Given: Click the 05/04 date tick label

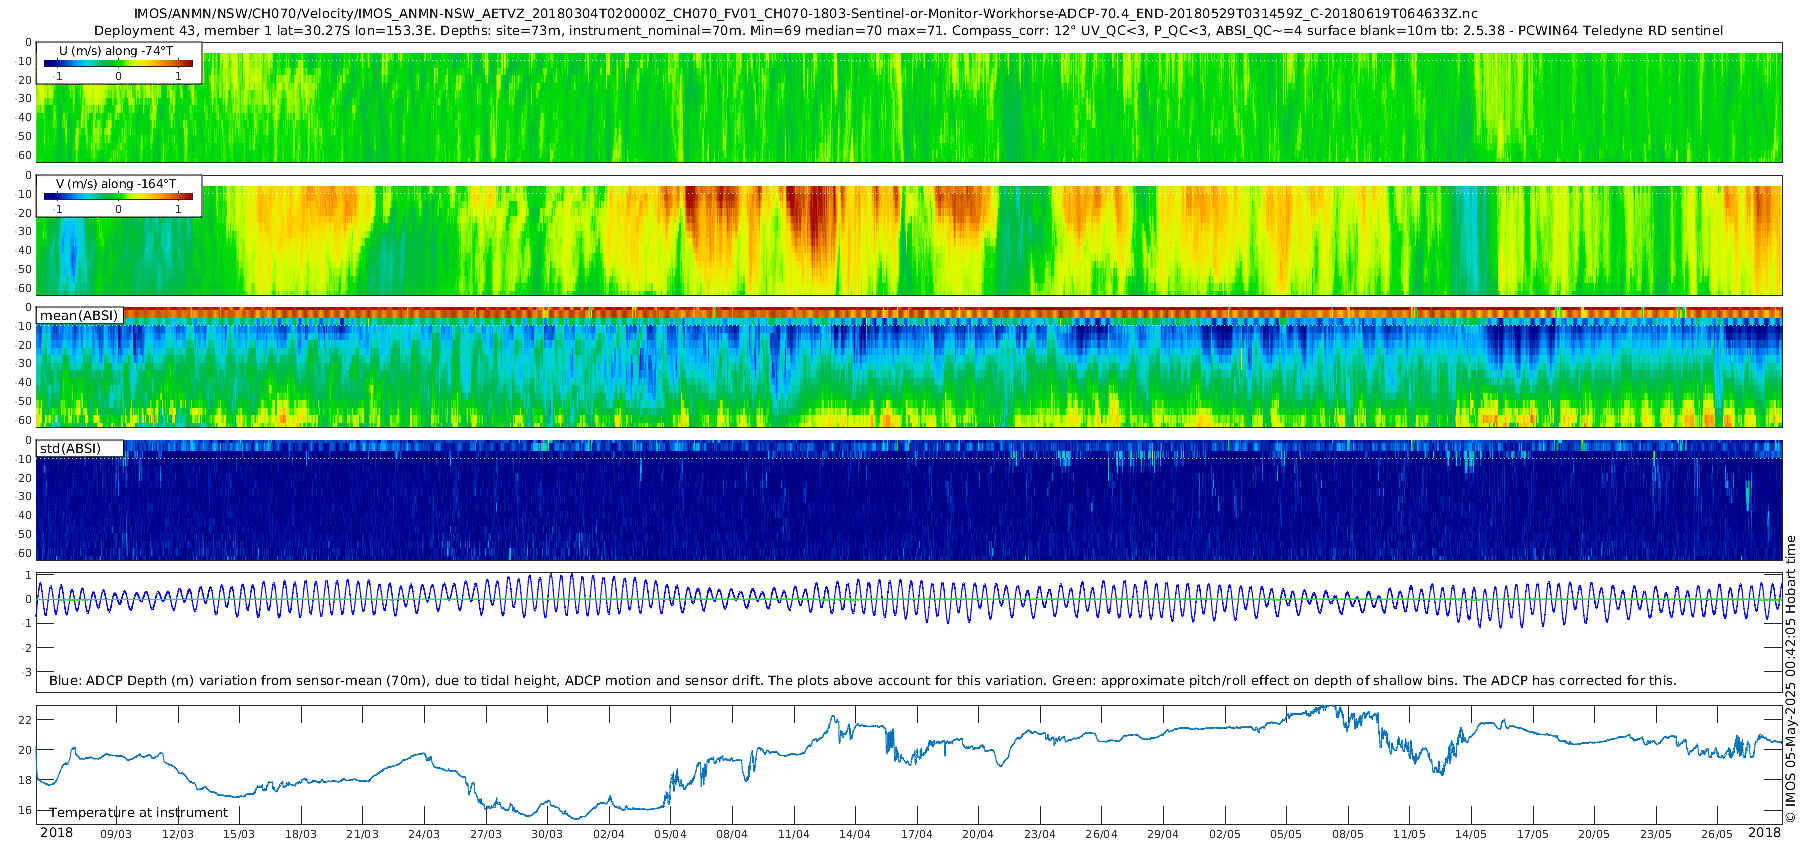Looking at the screenshot, I should click(x=670, y=834).
